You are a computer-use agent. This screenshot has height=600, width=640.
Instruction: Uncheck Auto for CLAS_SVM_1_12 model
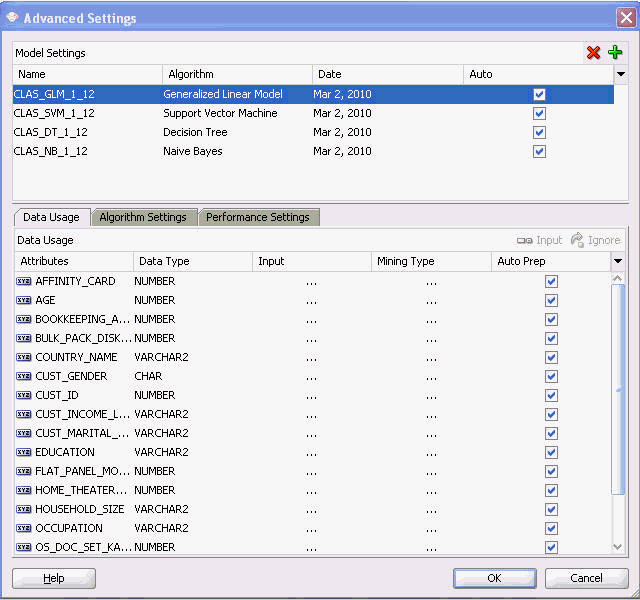pos(540,113)
